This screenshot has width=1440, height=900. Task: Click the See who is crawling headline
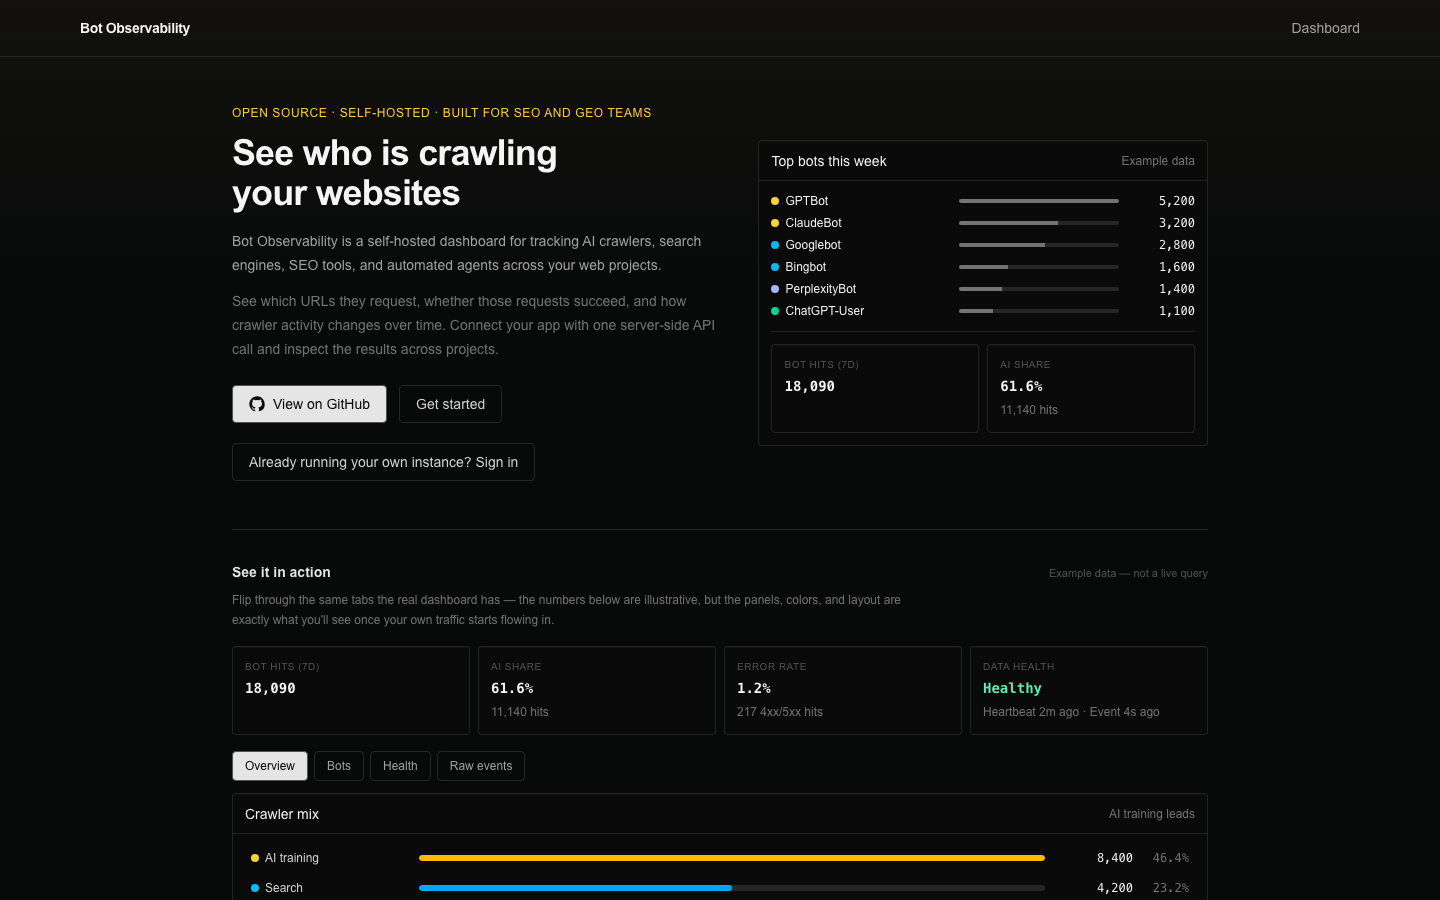click(395, 173)
